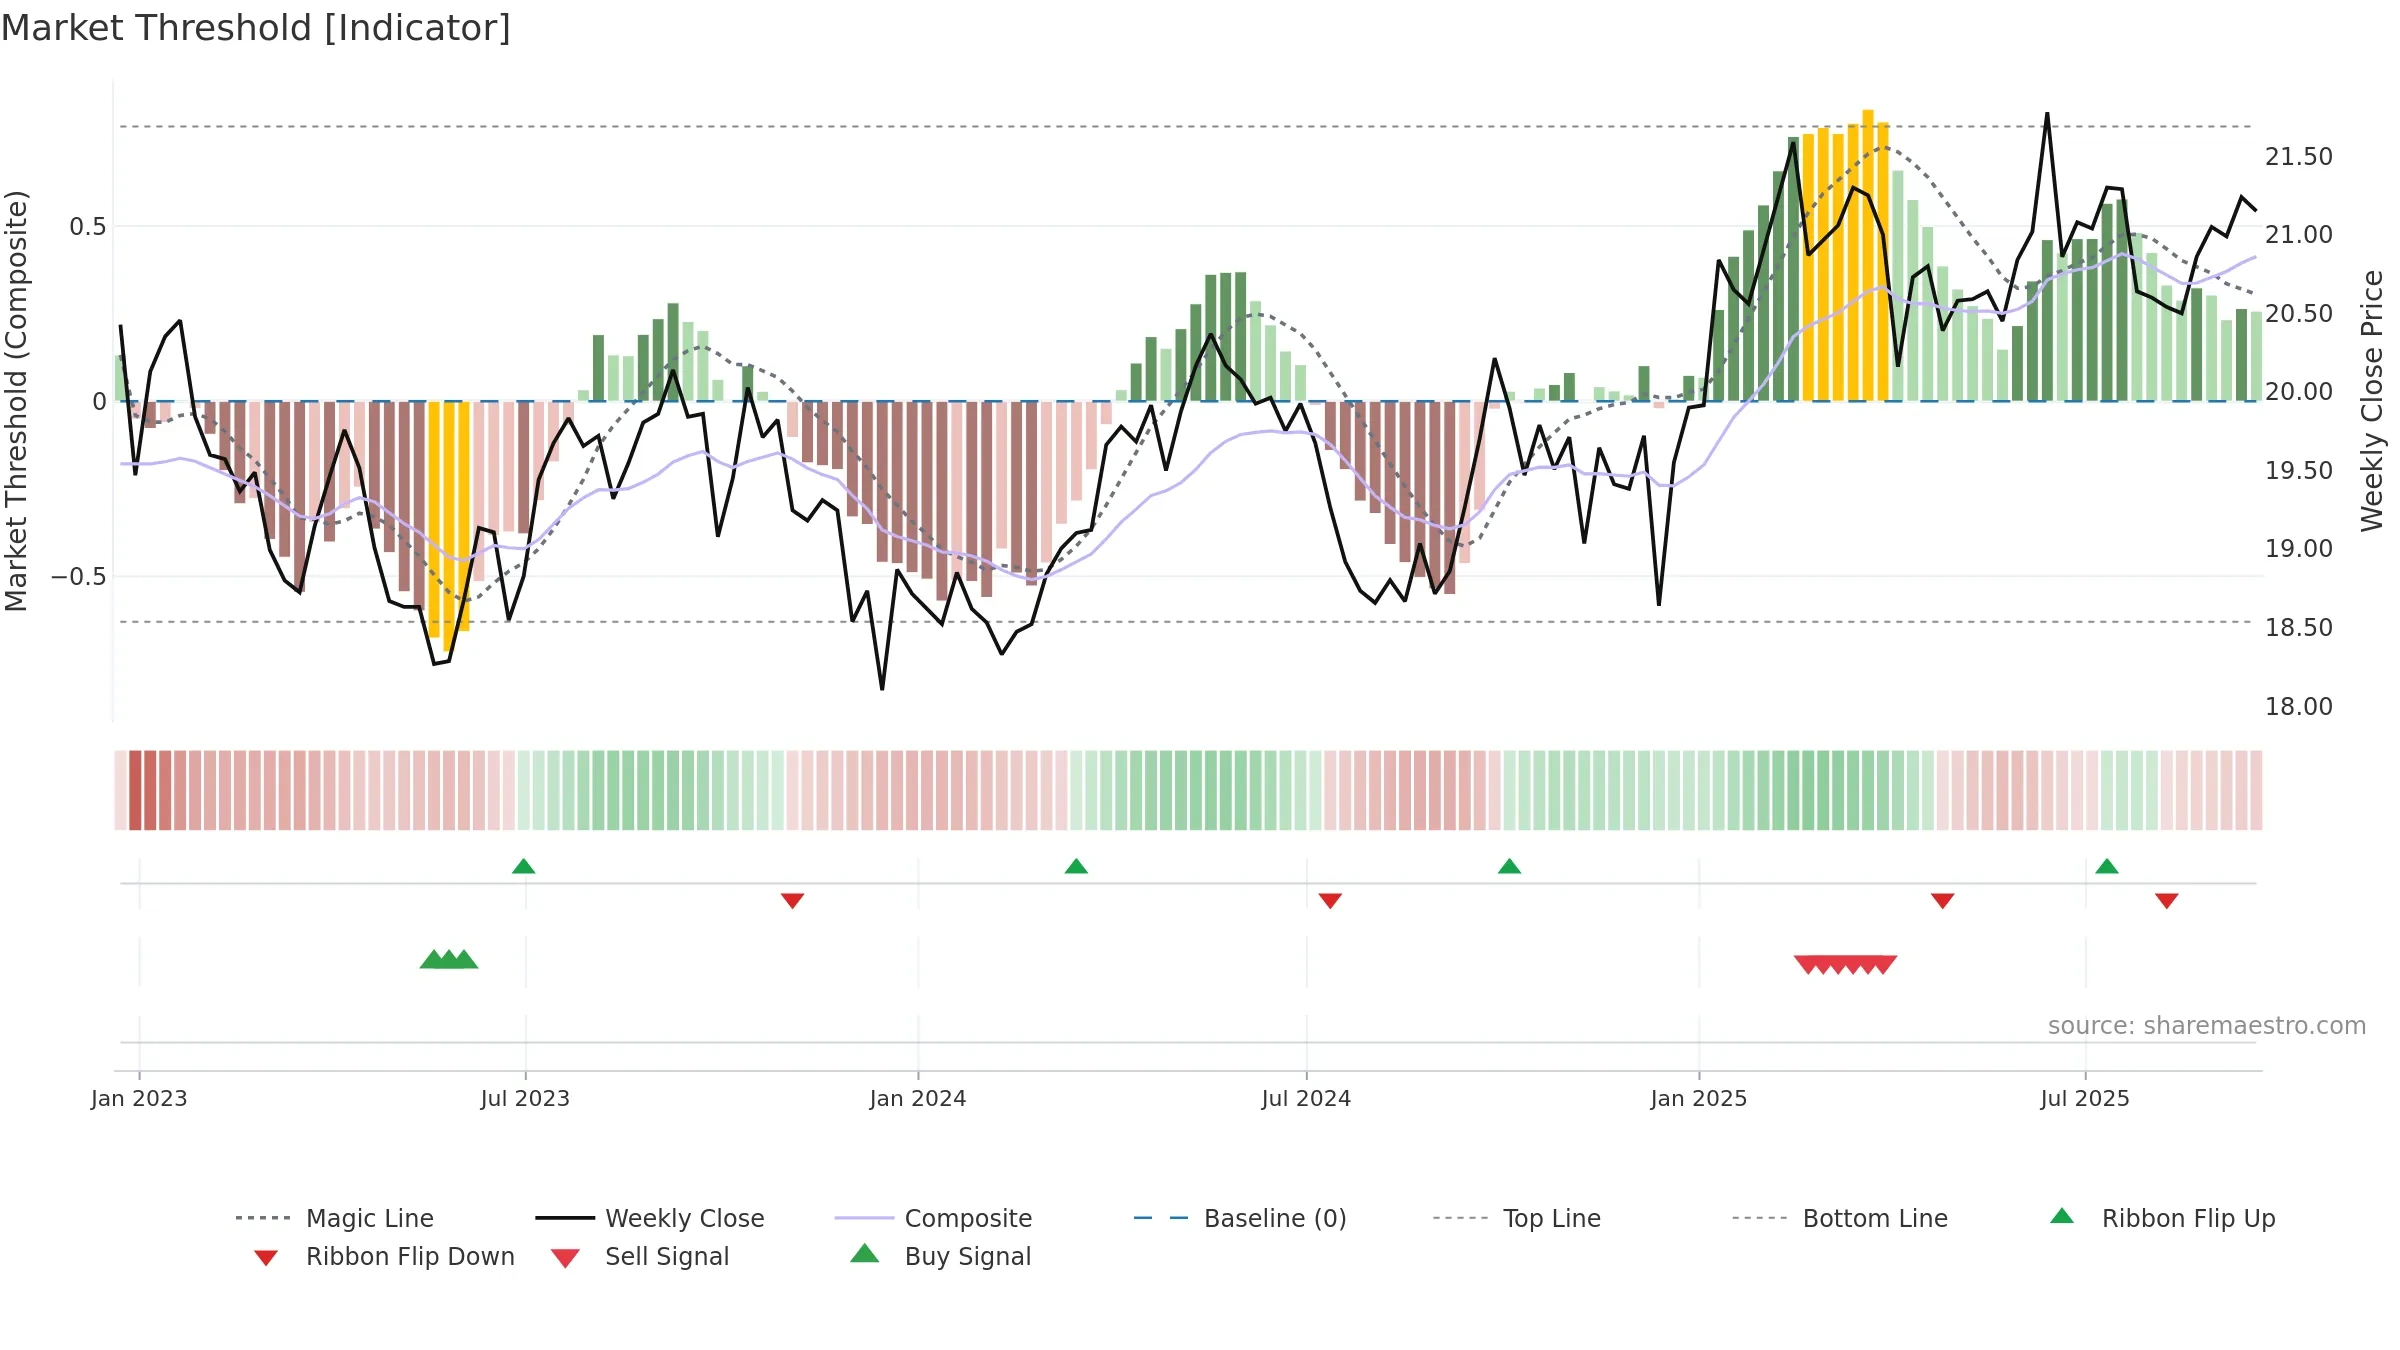Click the last Ribbon Flip Down marker in Aug 2025

pyautogui.click(x=2166, y=901)
